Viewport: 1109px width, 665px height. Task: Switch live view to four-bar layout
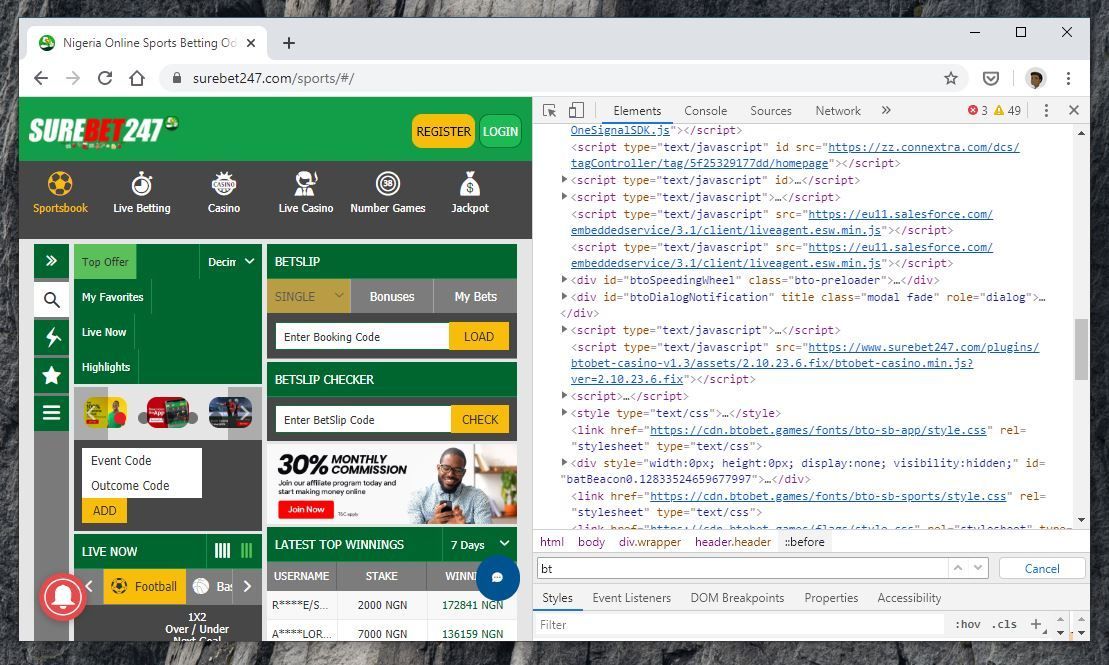pos(222,551)
